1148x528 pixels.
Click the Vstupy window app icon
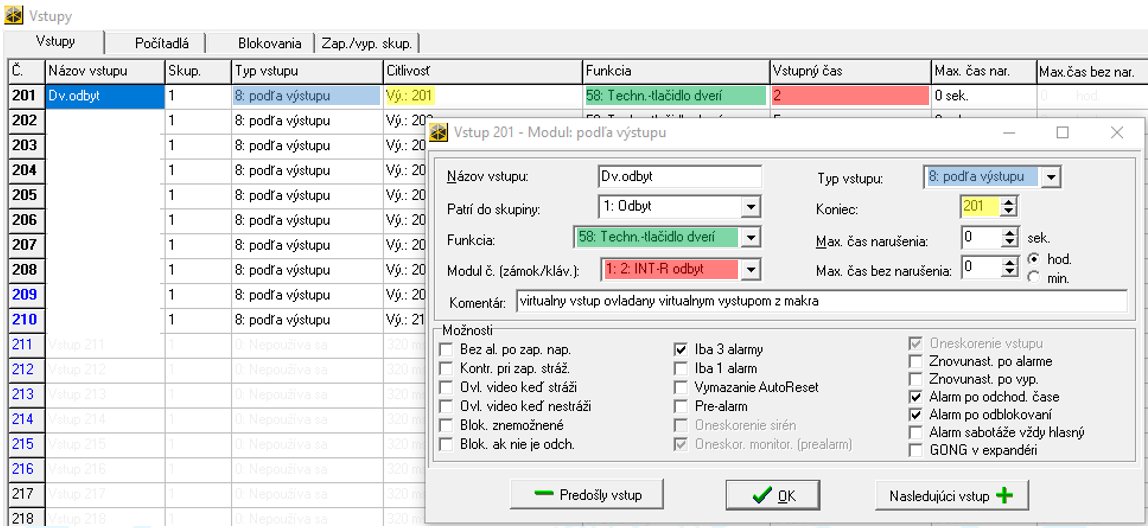click(13, 17)
